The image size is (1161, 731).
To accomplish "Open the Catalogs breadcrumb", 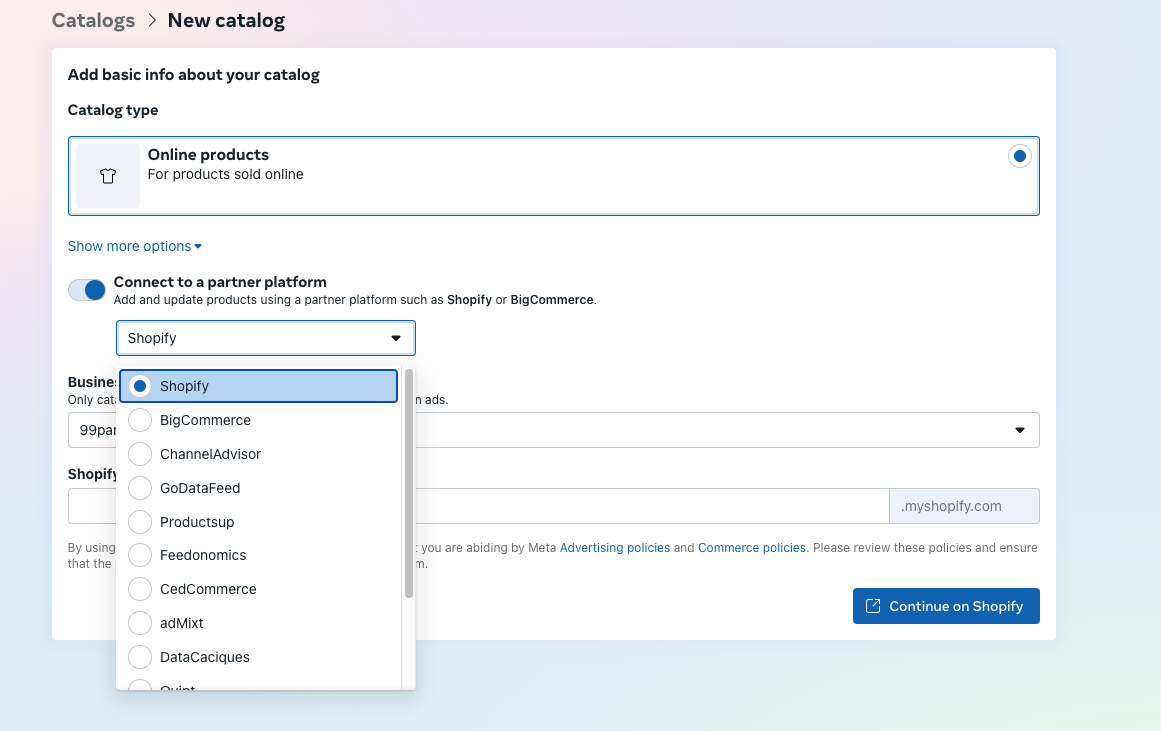I will coord(93,21).
